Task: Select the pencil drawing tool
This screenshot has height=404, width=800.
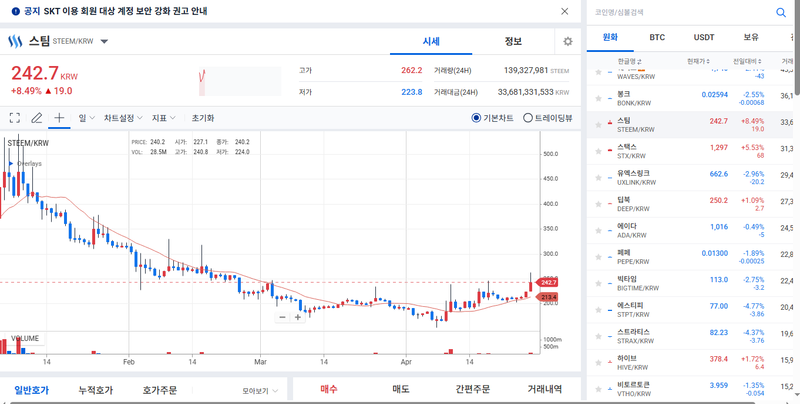Action: tap(36, 118)
